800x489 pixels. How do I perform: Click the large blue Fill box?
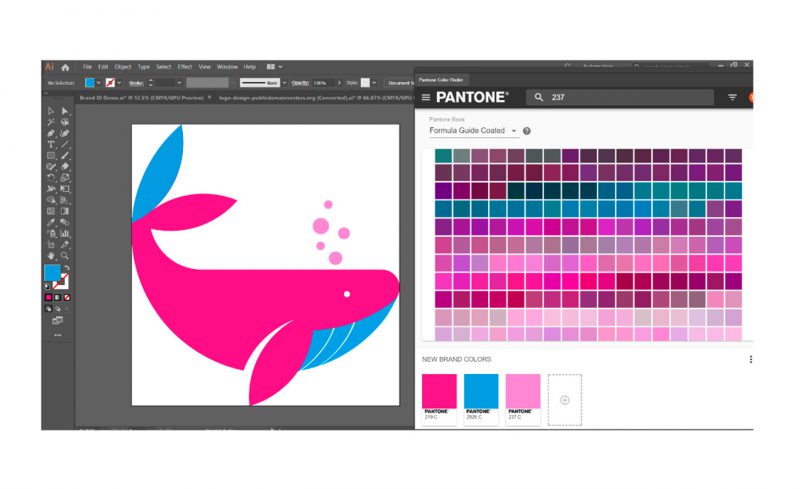[52, 273]
